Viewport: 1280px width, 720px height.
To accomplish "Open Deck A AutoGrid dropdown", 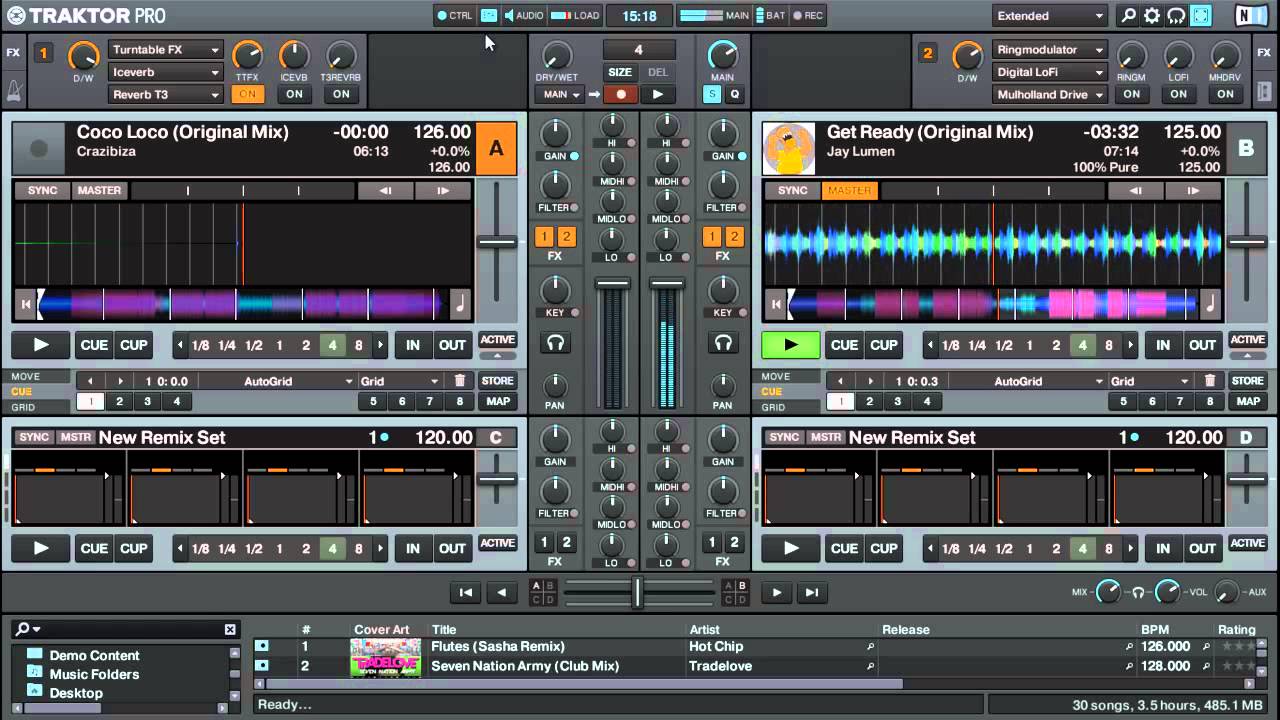I will coord(277,381).
